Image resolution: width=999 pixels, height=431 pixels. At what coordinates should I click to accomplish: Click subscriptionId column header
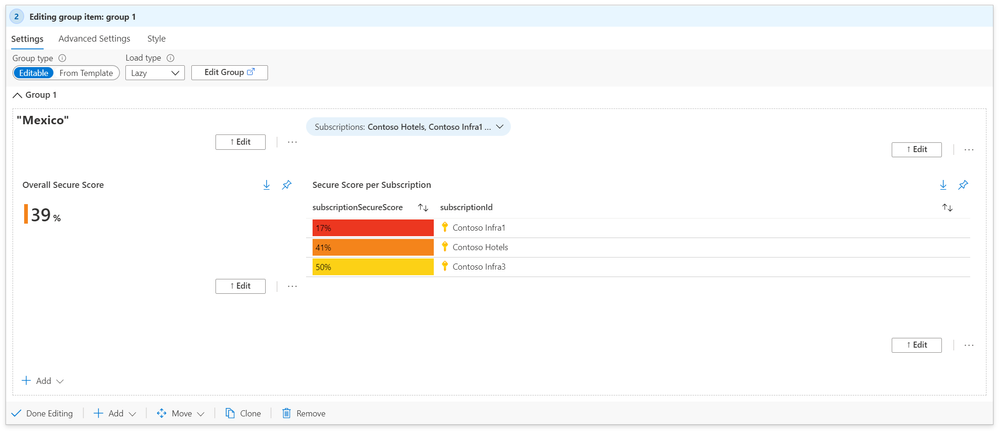click(x=466, y=208)
